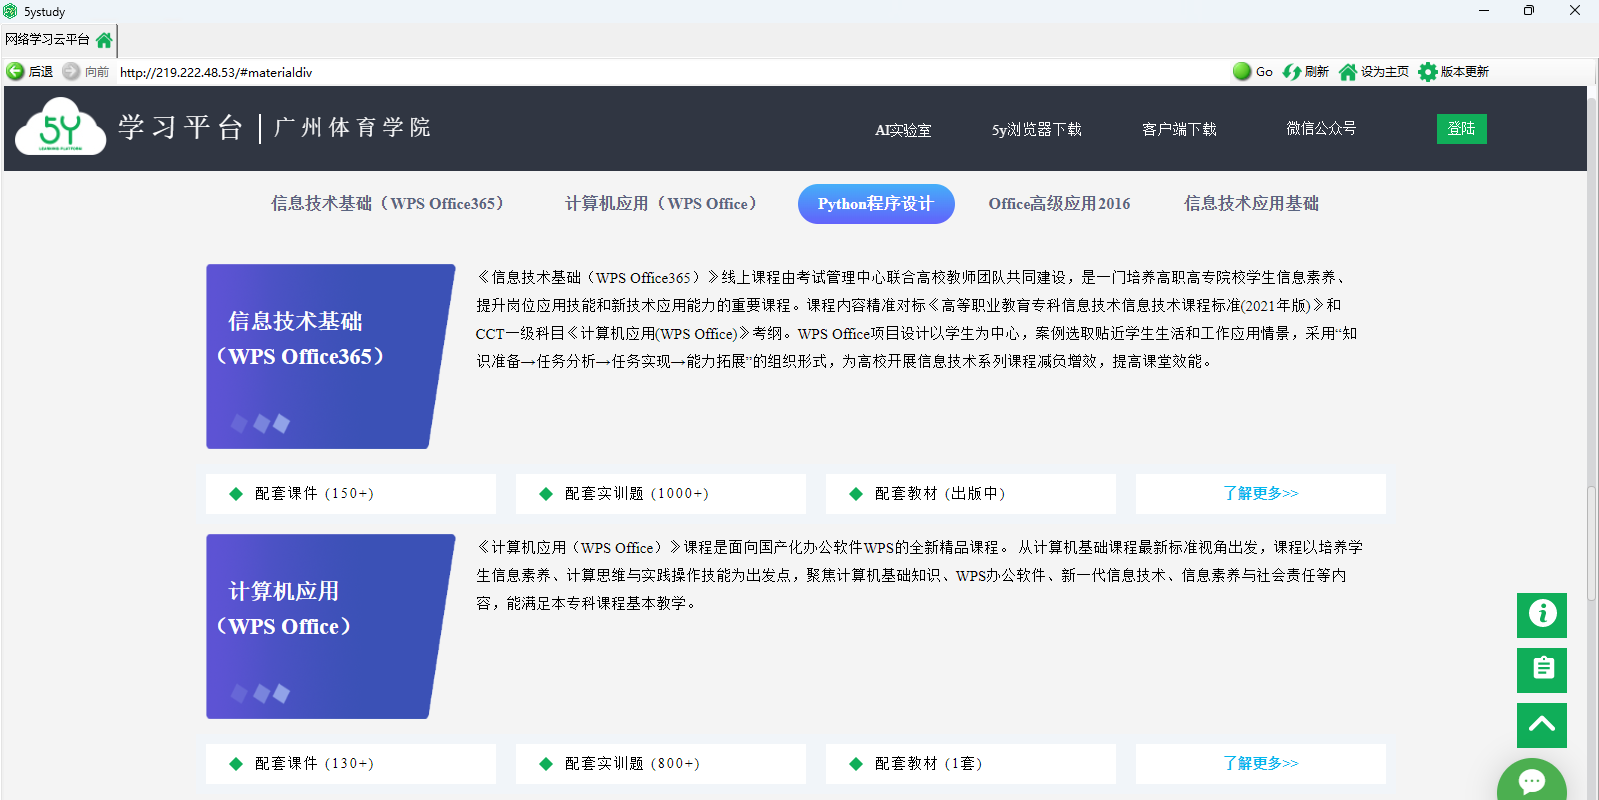Click the green 登陆 login button
Screen dimensions: 1599x800
(x=1461, y=129)
